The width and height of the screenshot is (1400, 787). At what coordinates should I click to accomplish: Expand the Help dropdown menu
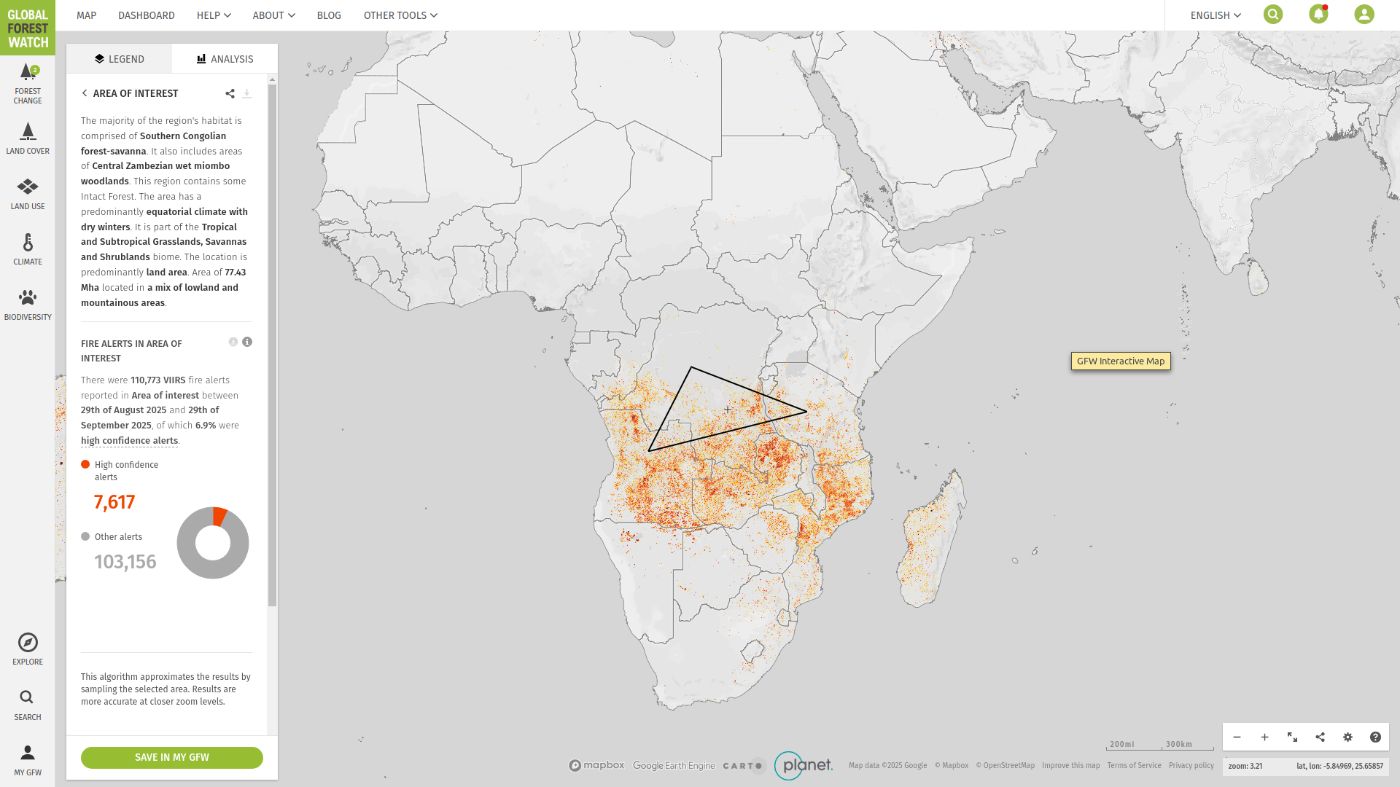pyautogui.click(x=213, y=15)
